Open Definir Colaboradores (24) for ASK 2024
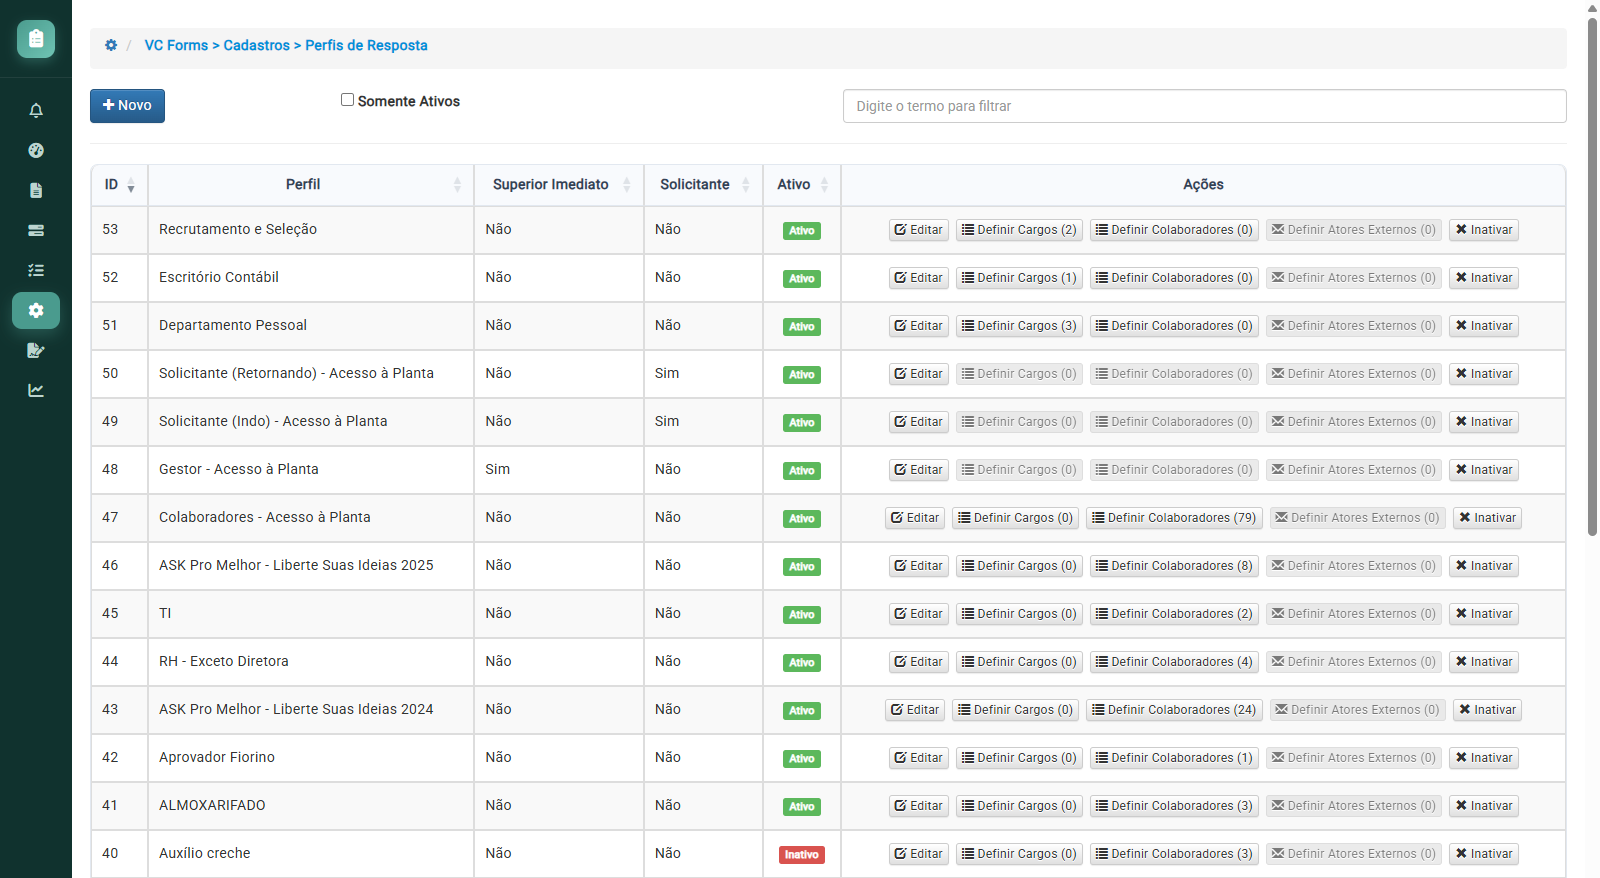 1174,710
